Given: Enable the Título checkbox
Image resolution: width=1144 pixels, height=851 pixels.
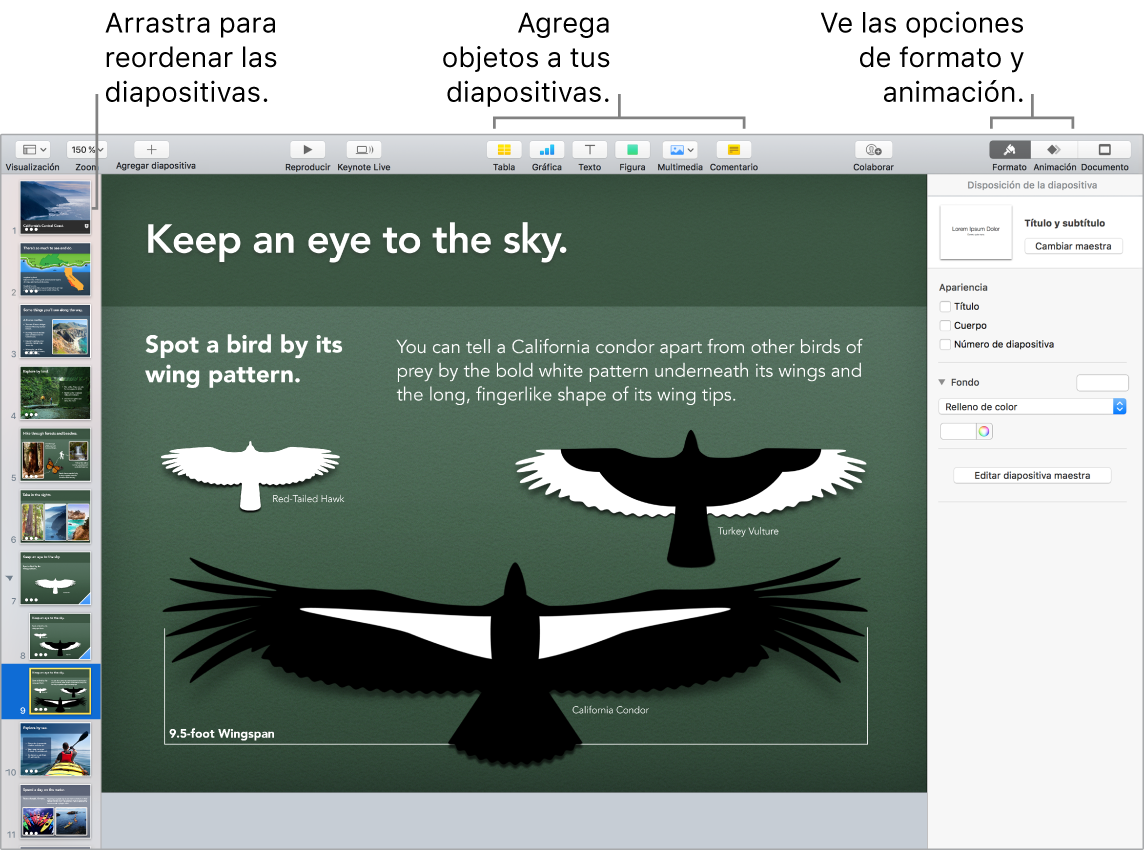Looking at the screenshot, I should (x=944, y=306).
